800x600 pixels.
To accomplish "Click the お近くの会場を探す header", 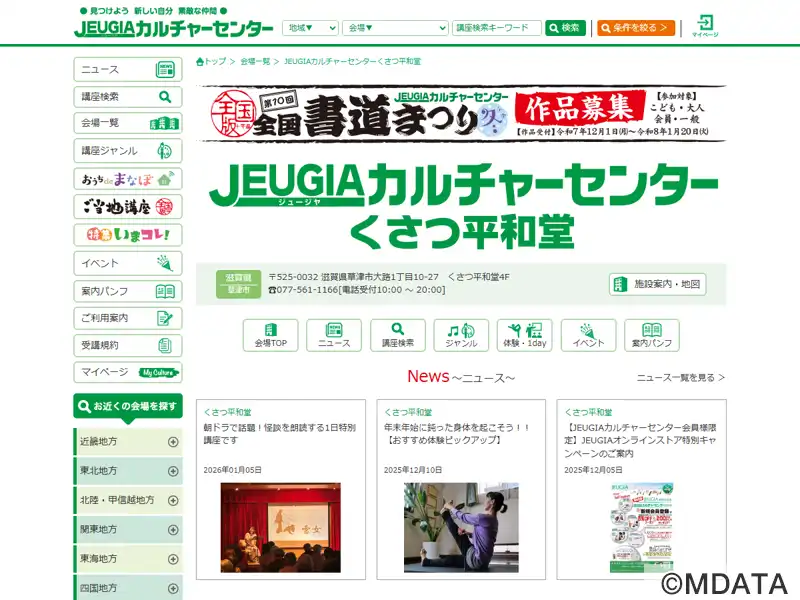I will click(x=128, y=406).
